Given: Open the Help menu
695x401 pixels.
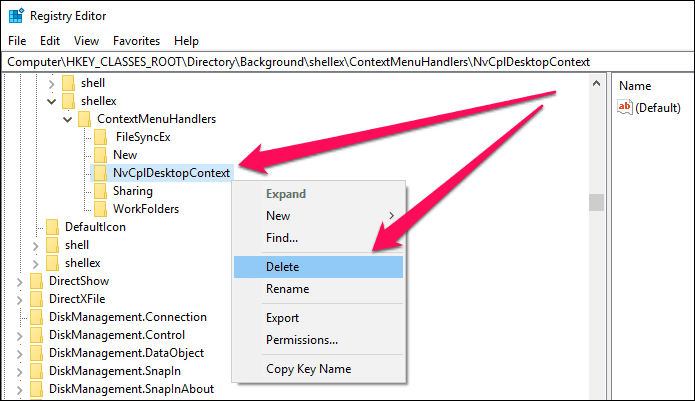Looking at the screenshot, I should 186,41.
